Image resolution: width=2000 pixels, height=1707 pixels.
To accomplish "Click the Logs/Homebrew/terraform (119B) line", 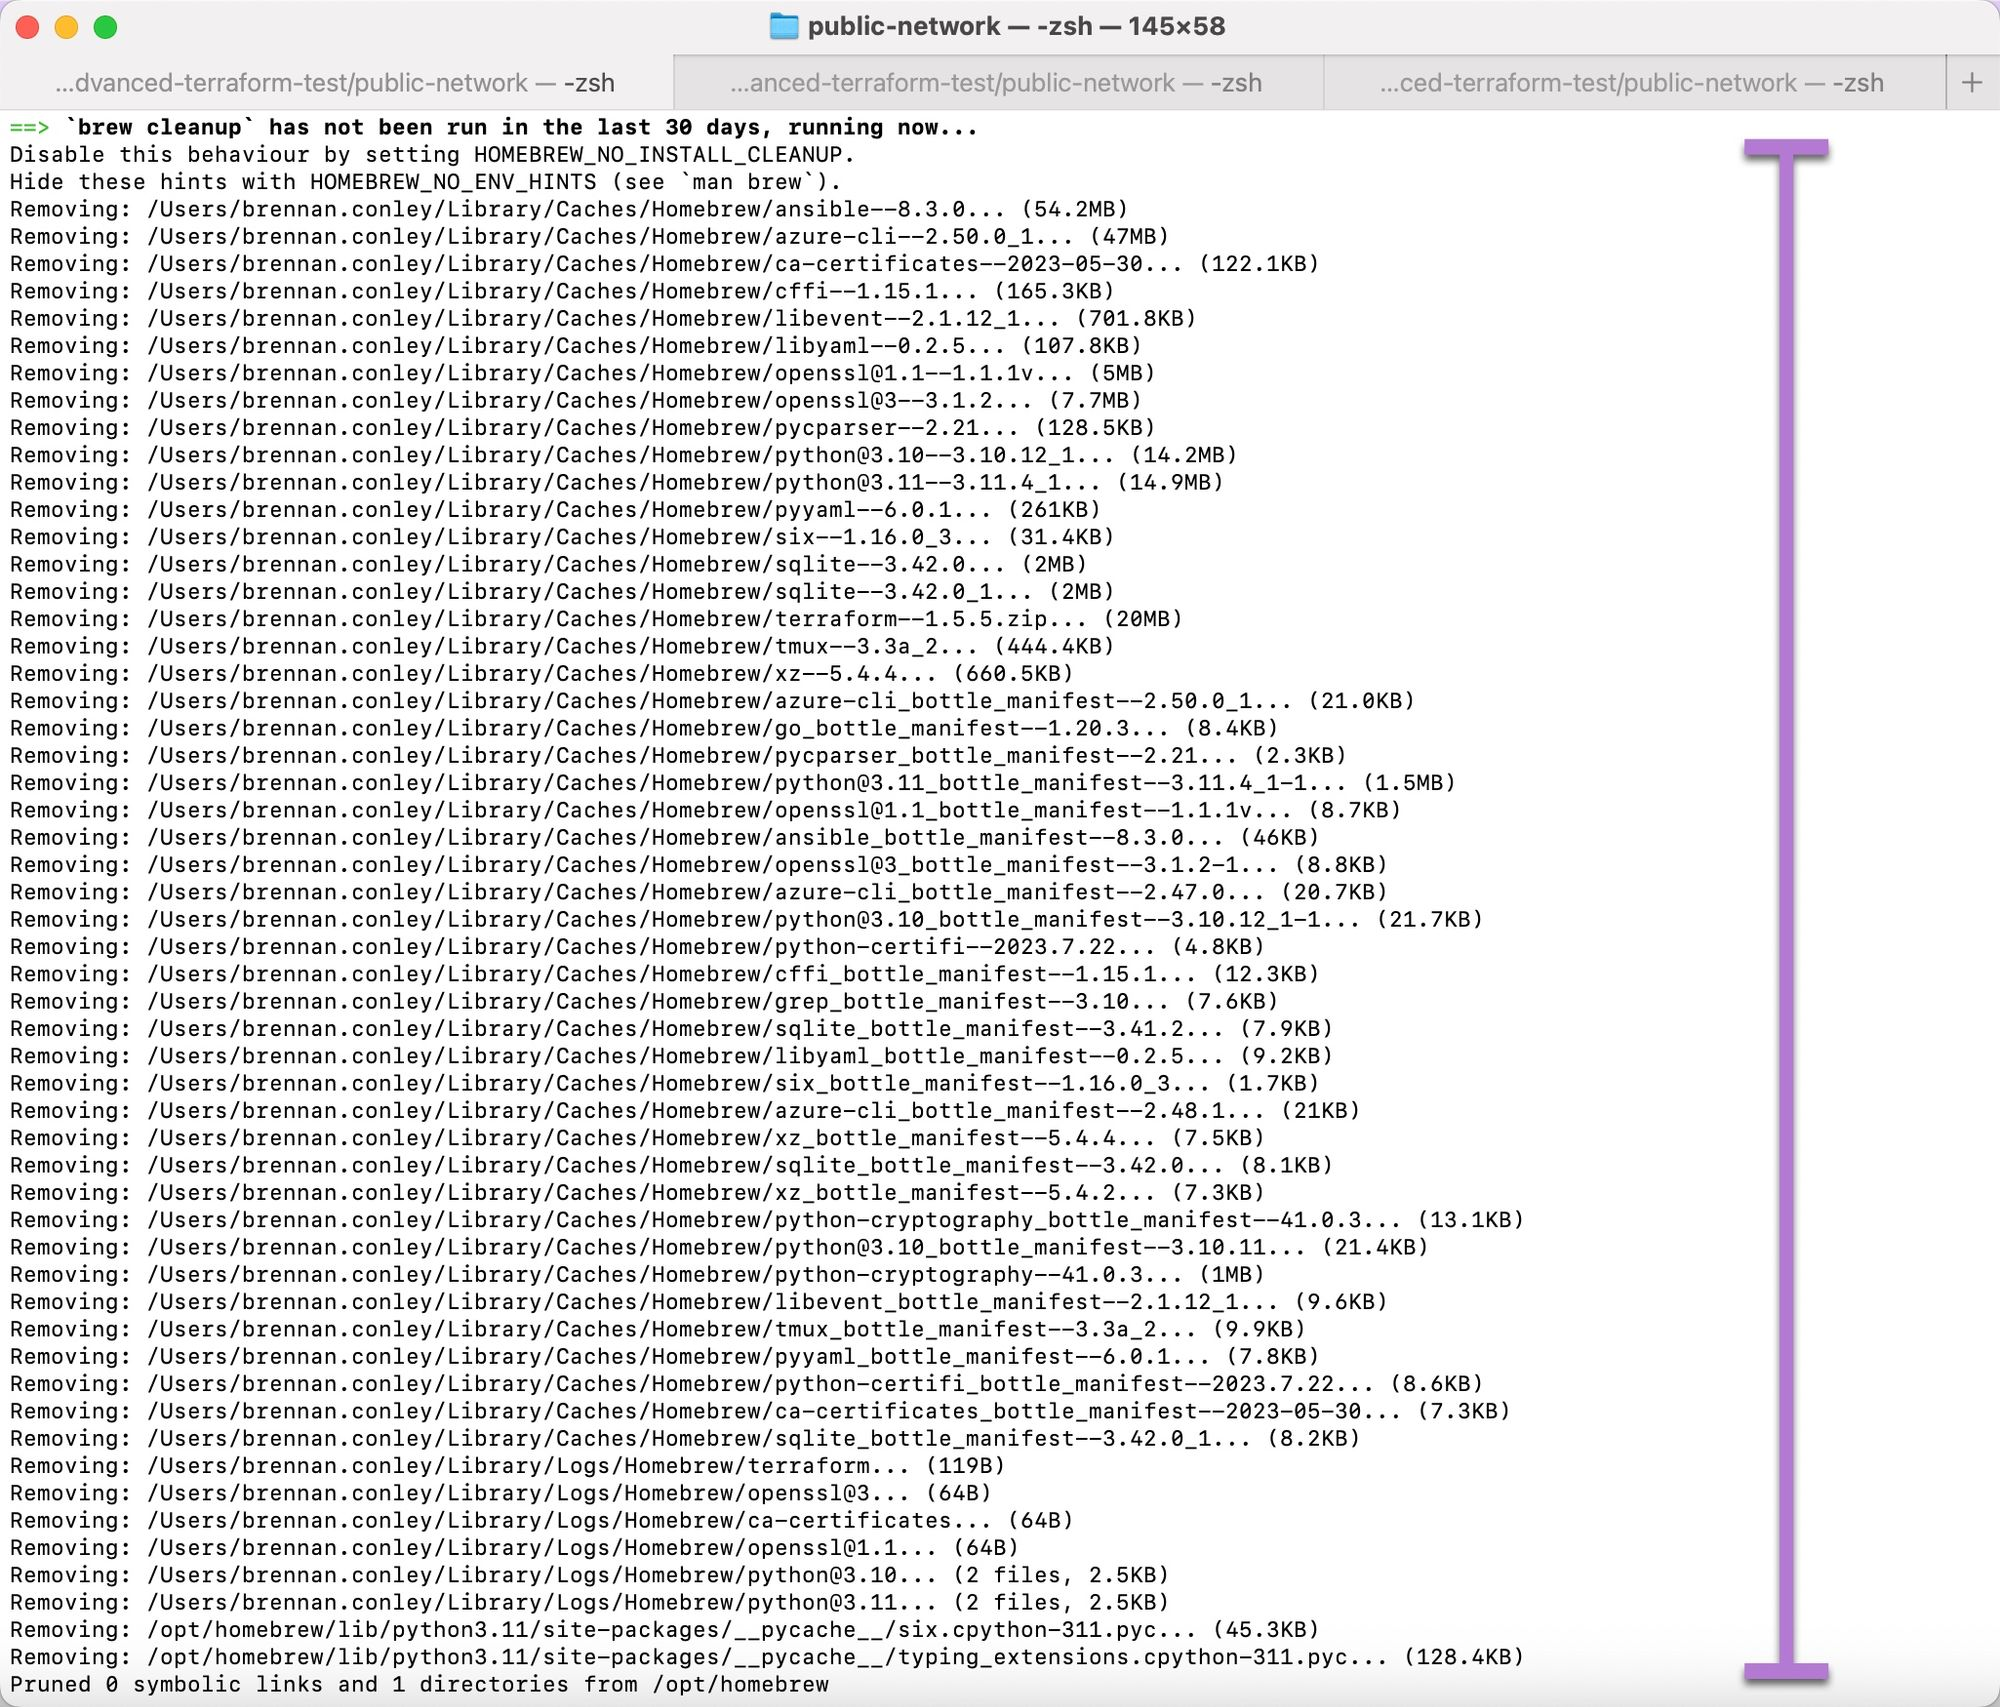I will (506, 1466).
